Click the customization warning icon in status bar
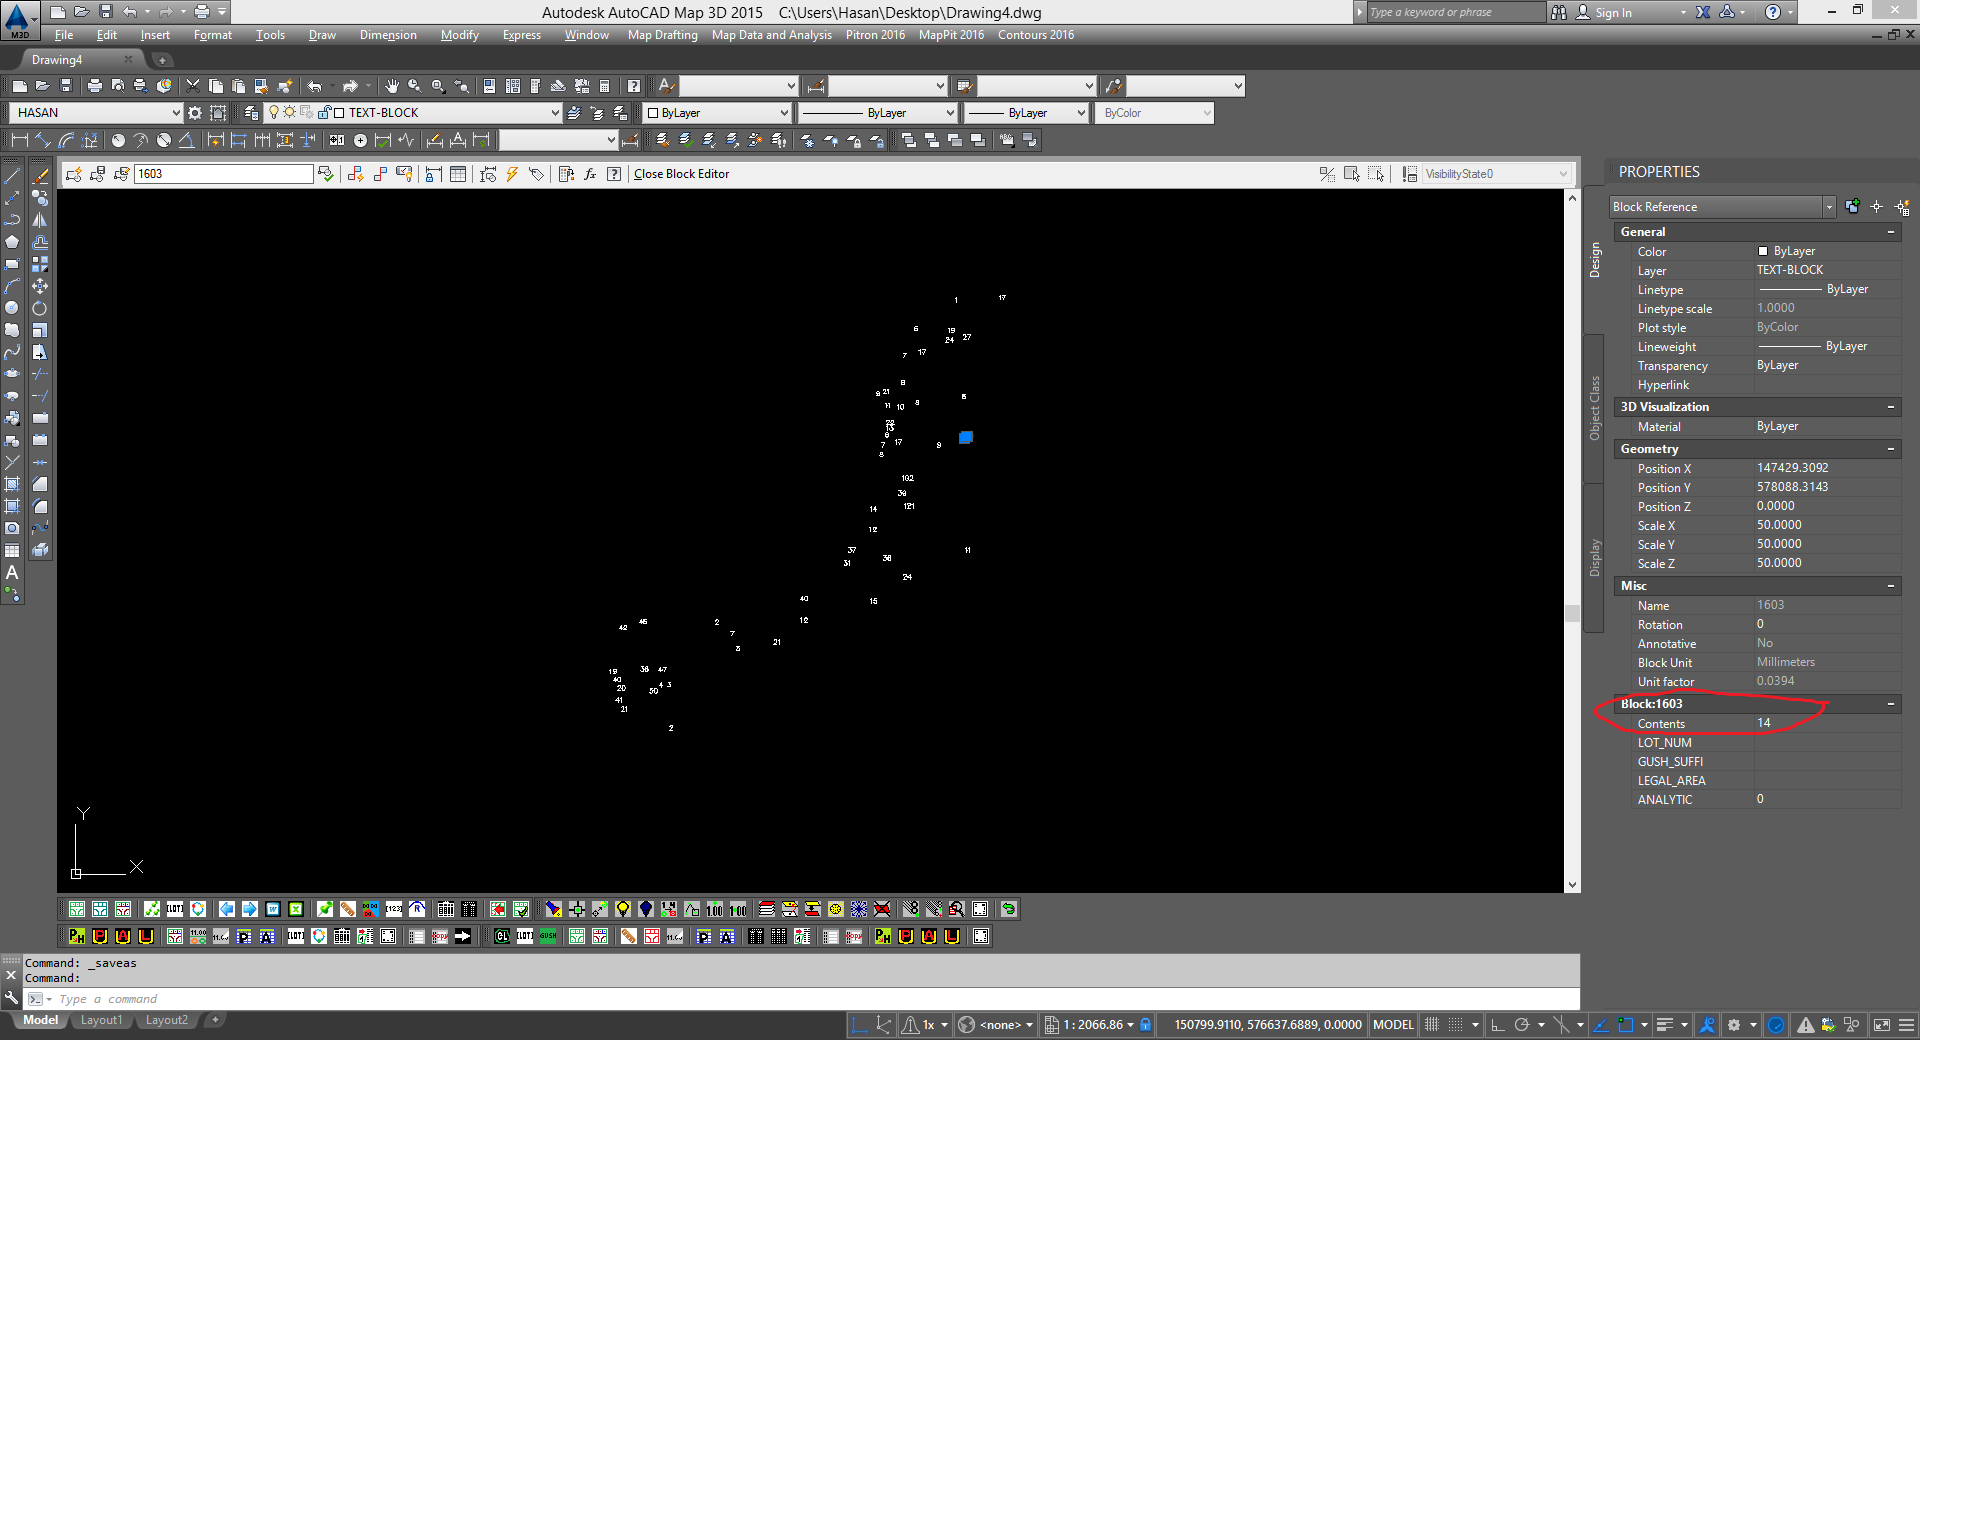This screenshot has height=1536, width=1986. [1805, 1024]
